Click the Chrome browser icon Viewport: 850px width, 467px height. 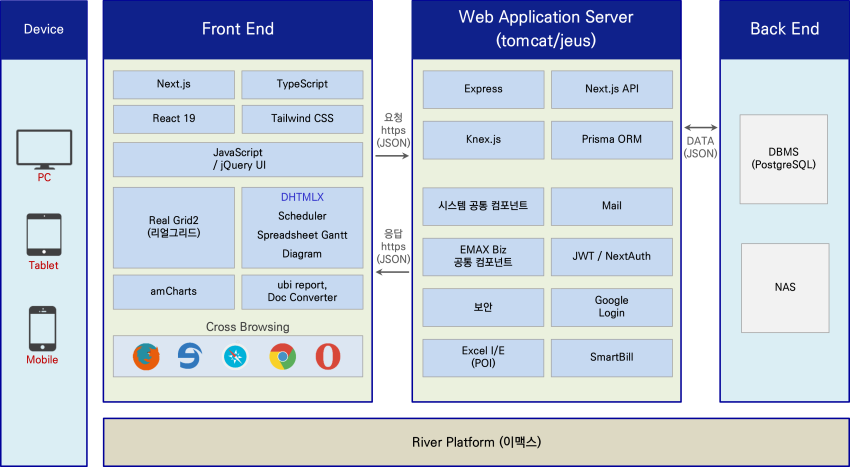[282, 356]
